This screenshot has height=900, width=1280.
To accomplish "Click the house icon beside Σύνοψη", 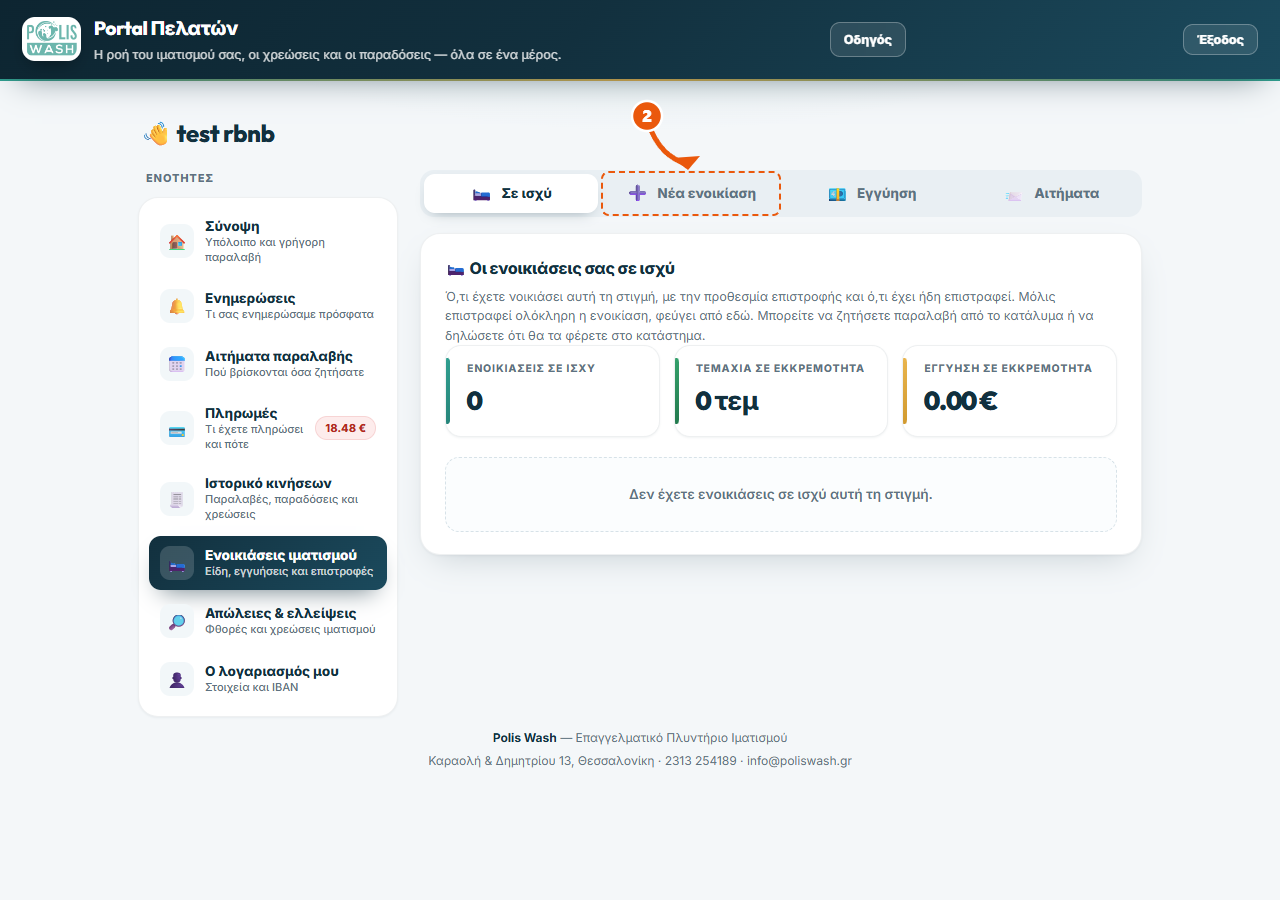I will (177, 242).
